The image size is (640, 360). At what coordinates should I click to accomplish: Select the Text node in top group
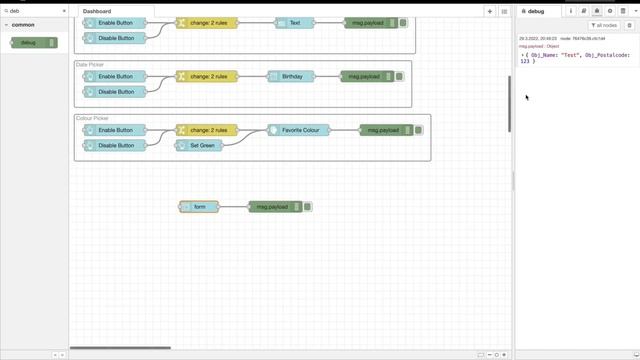point(295,23)
